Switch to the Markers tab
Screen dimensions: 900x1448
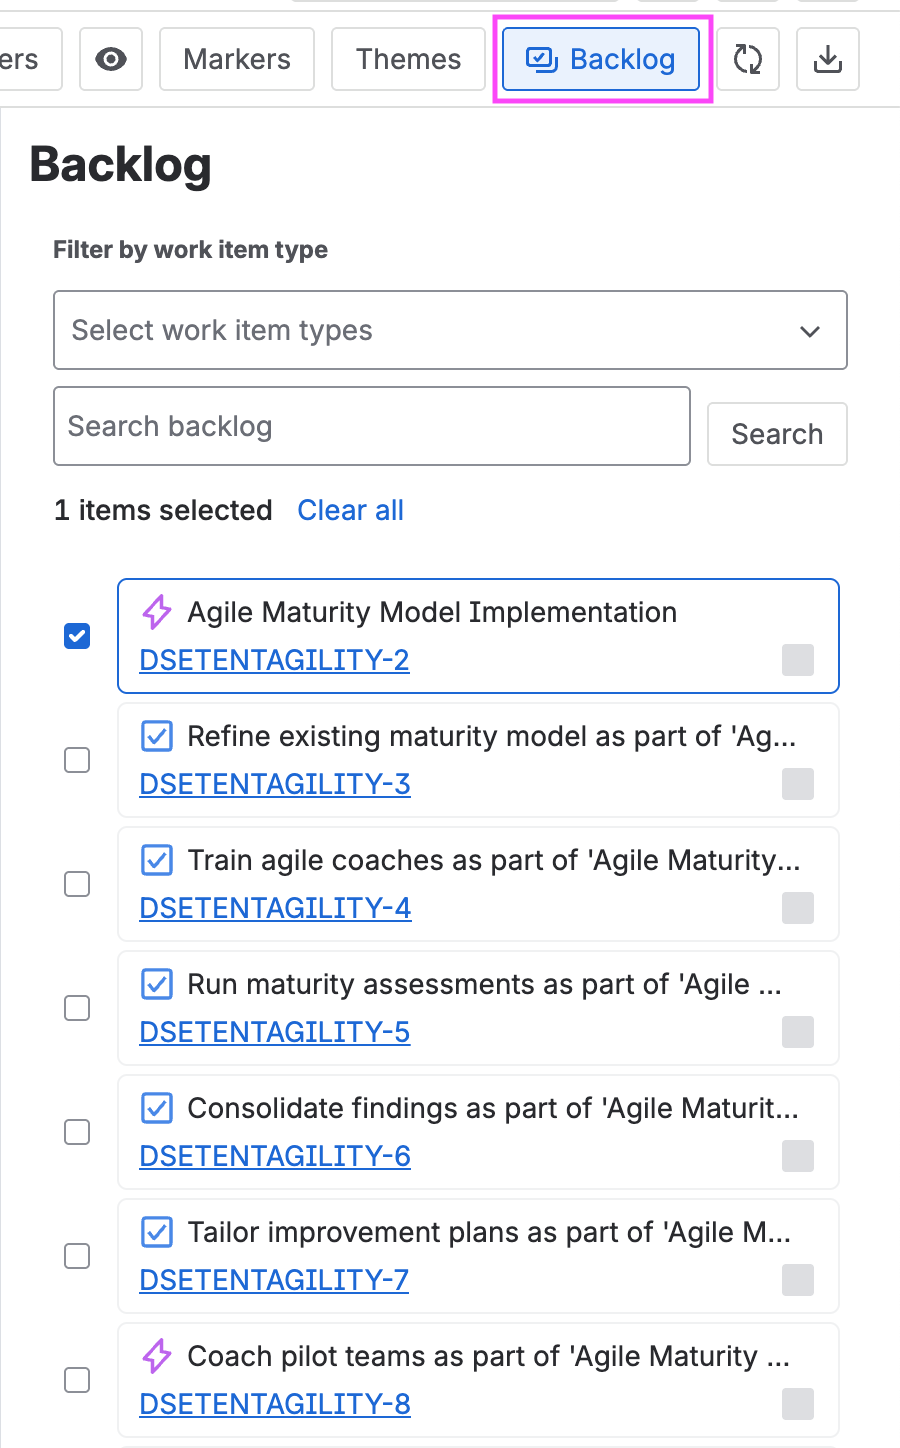coord(237,60)
